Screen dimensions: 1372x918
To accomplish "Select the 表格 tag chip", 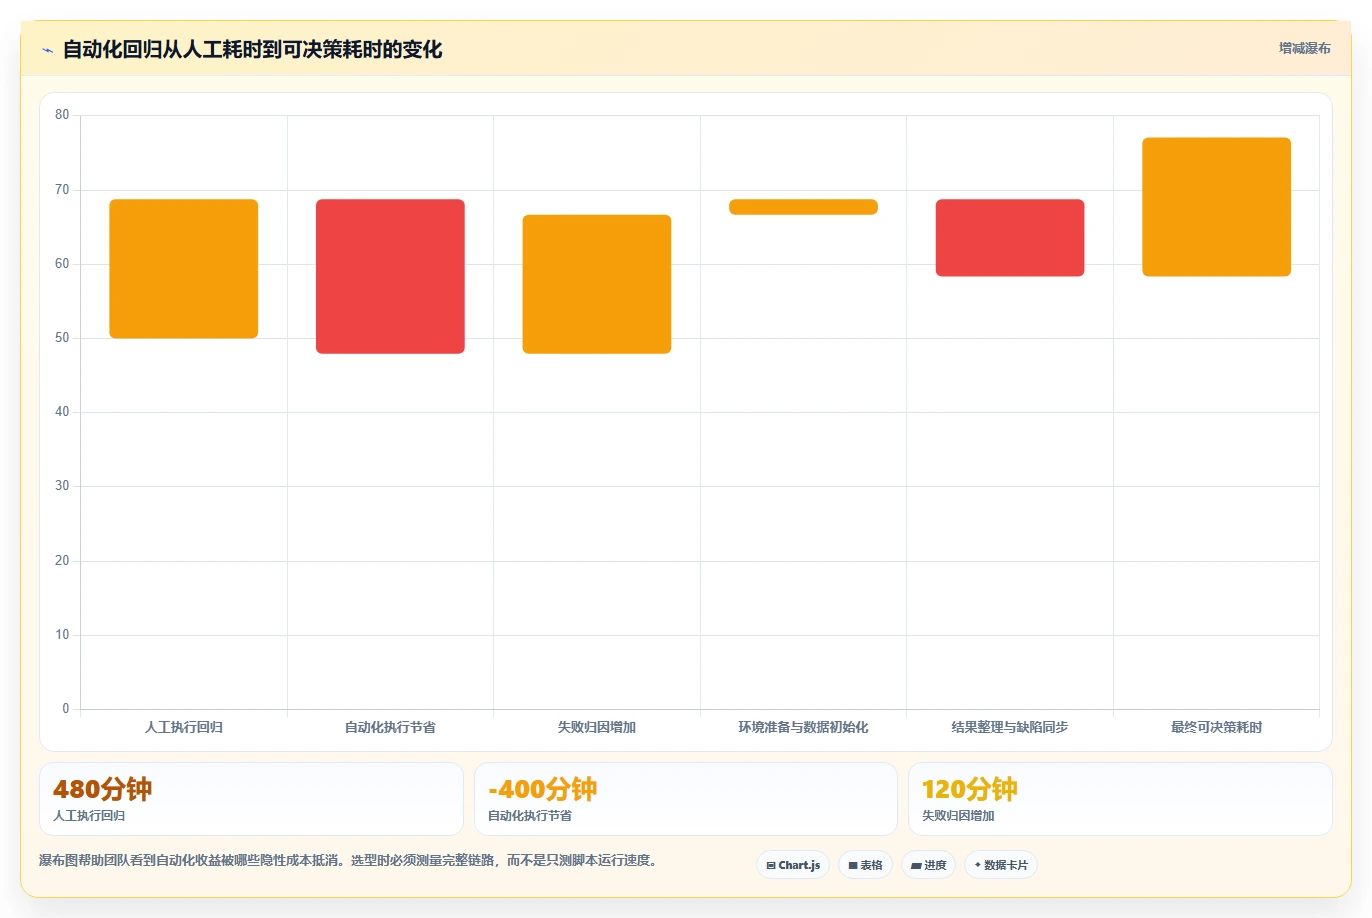I will tap(865, 865).
